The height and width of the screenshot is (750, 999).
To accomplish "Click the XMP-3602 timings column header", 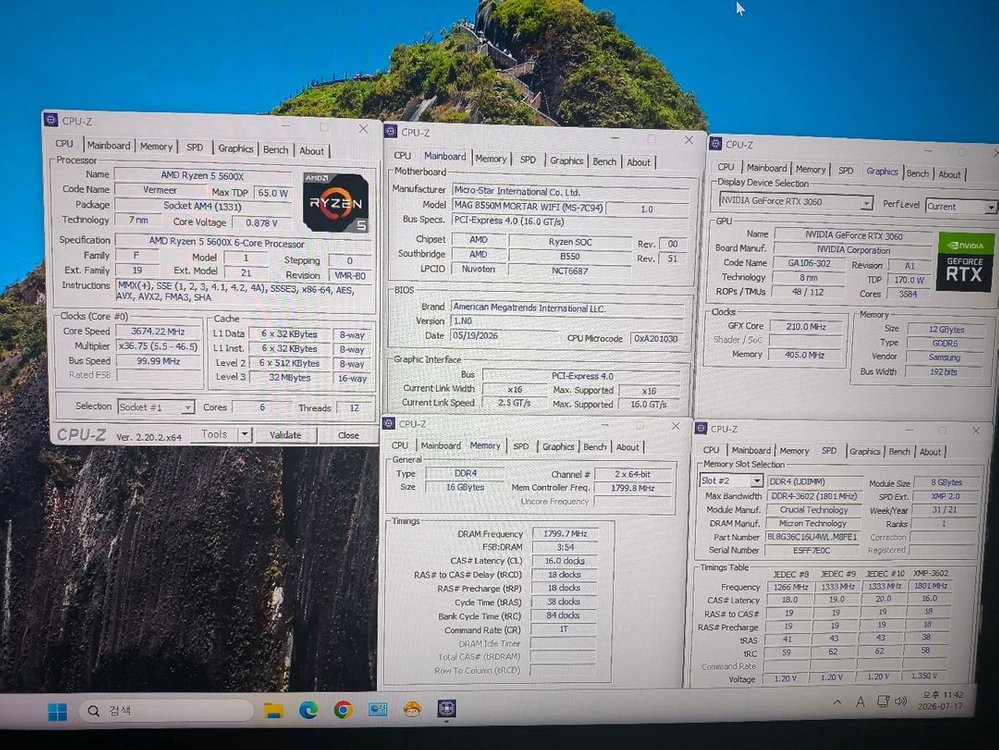I will click(931, 573).
